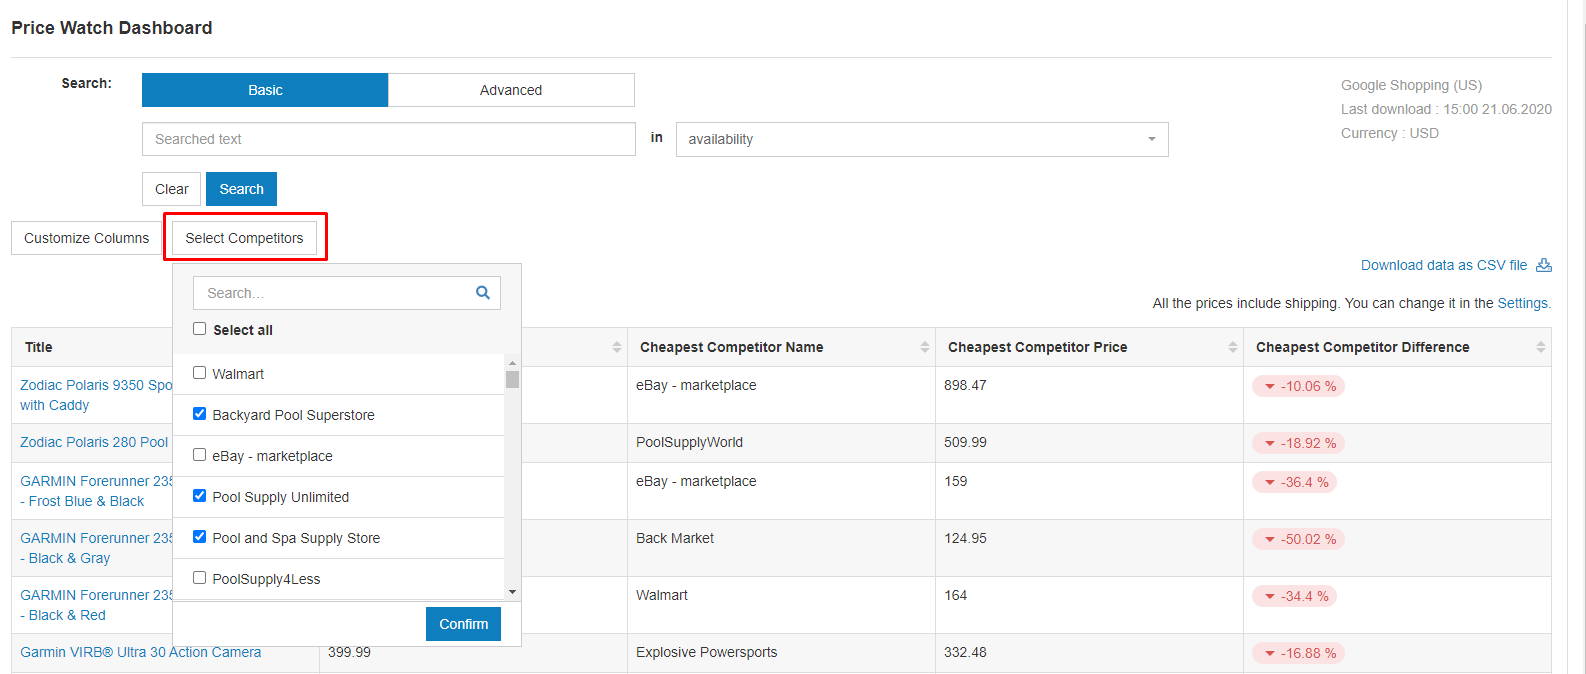1586x674 pixels.
Task: Click the CSV download icon
Action: (1544, 265)
